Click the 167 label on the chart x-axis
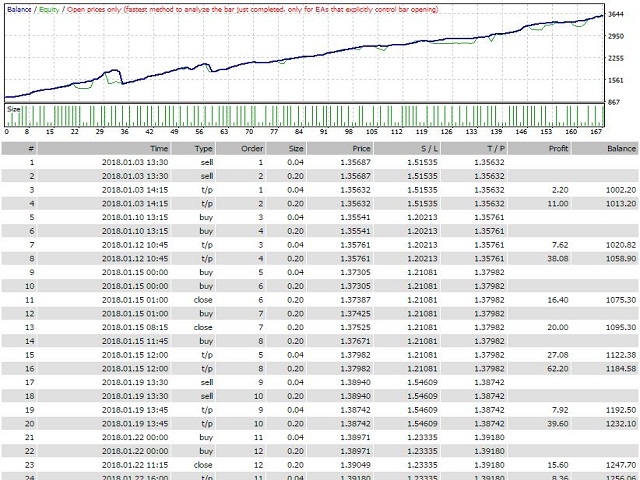Viewport: 640px width, 480px height. [x=596, y=131]
